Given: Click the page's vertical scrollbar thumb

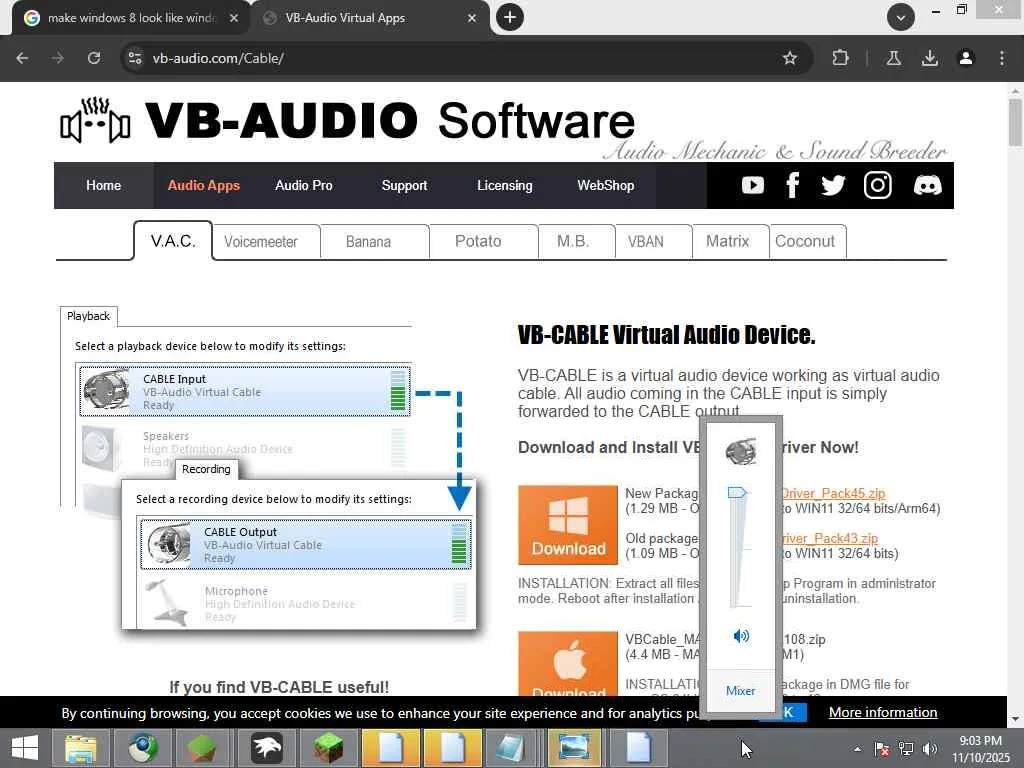Looking at the screenshot, I should point(1015,122).
